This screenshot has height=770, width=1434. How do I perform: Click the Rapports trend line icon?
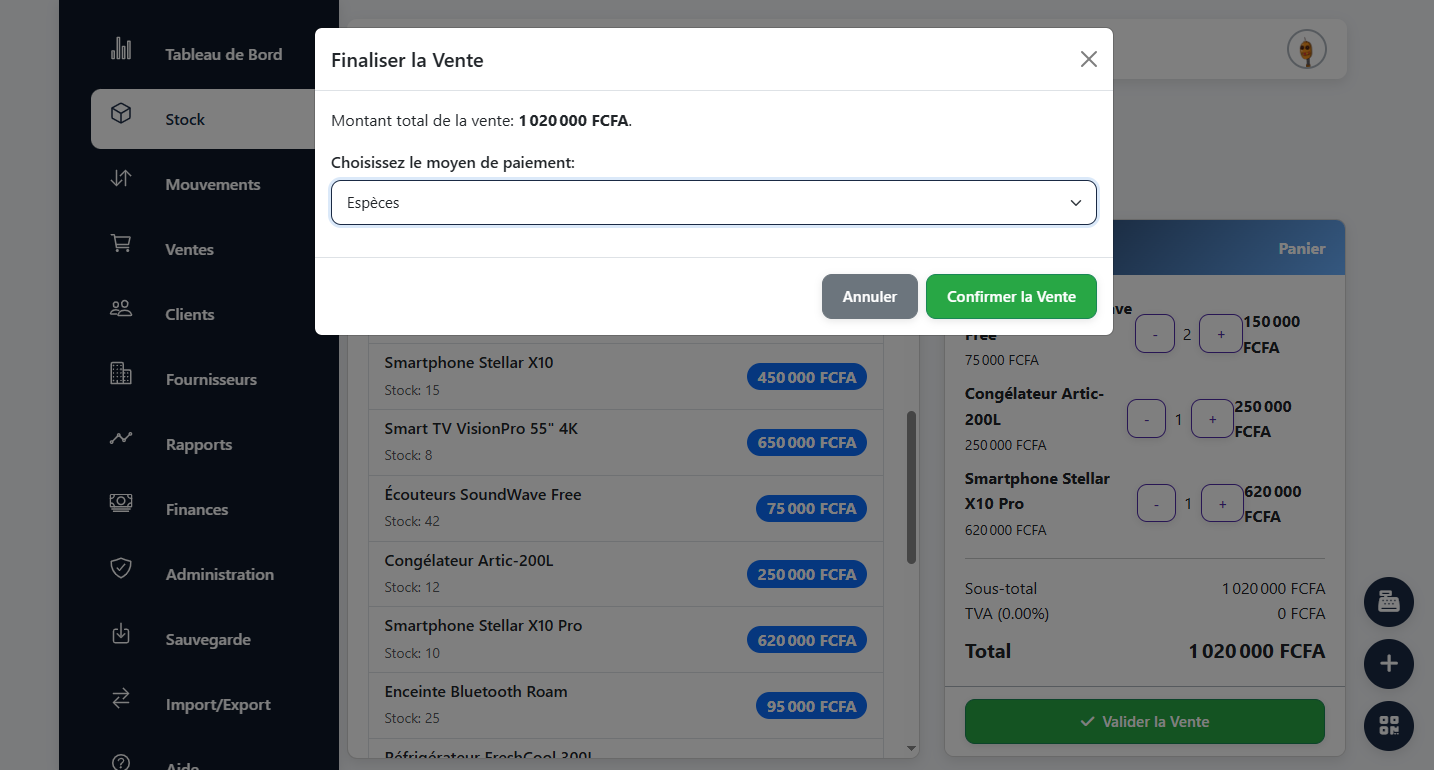[x=121, y=439]
